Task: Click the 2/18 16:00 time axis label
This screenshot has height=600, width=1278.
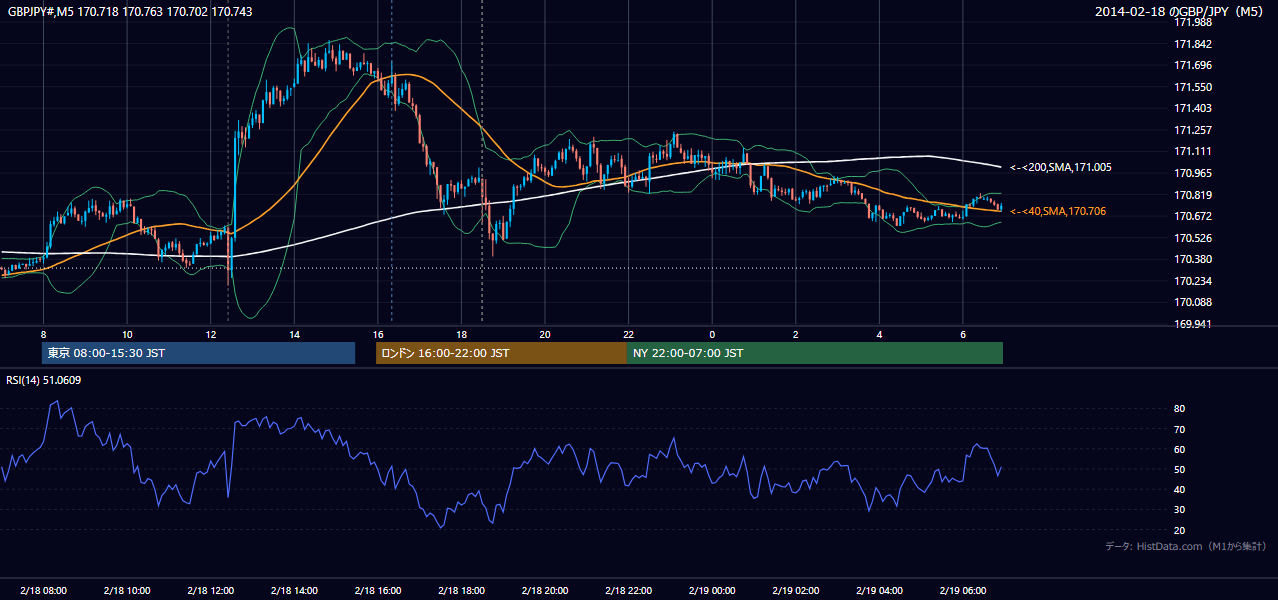Action: 378,591
